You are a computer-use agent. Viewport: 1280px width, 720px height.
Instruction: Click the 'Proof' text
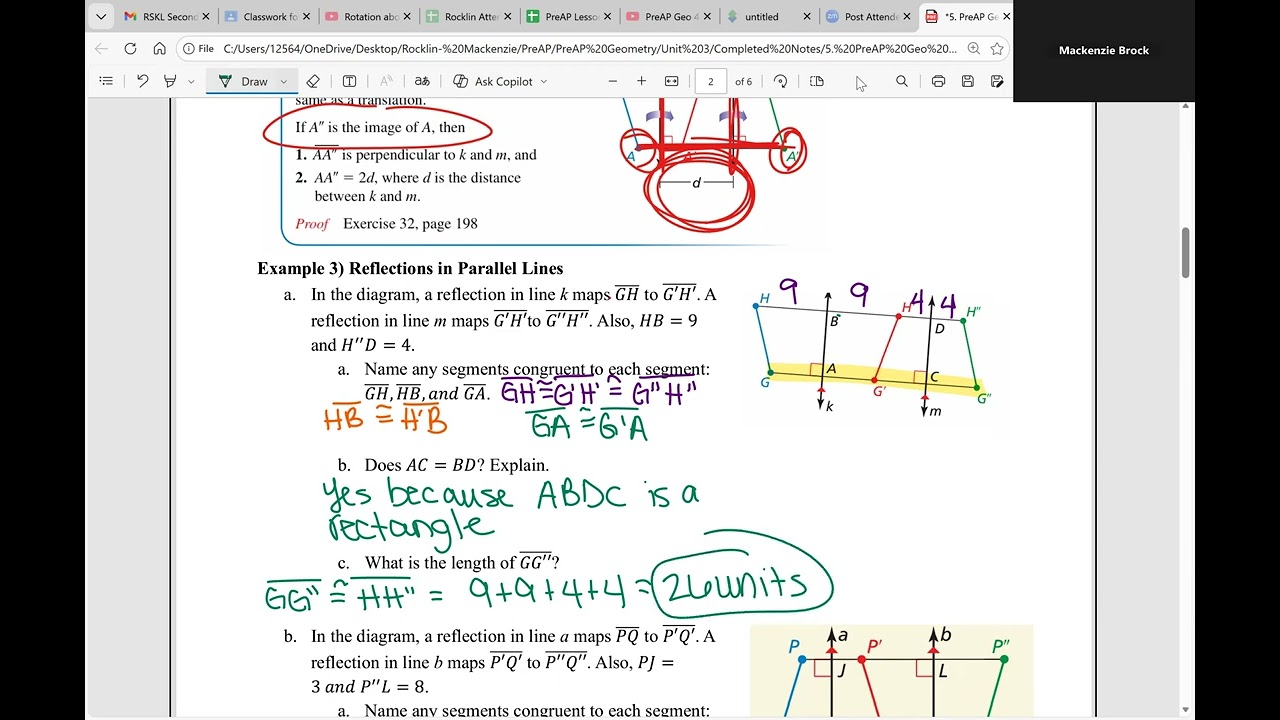[x=312, y=224]
